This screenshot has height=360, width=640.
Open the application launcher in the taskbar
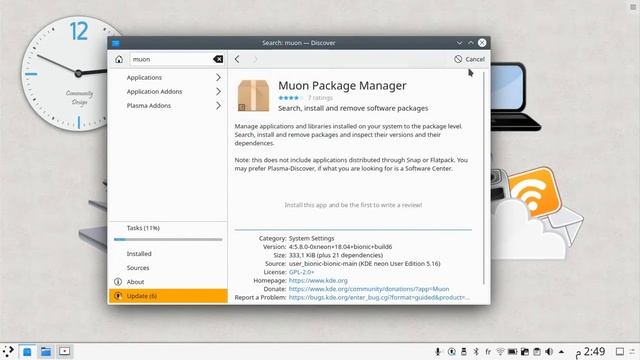8,351
